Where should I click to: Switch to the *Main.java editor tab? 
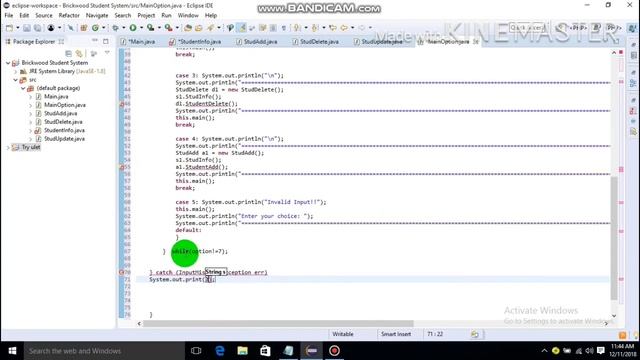(141, 42)
